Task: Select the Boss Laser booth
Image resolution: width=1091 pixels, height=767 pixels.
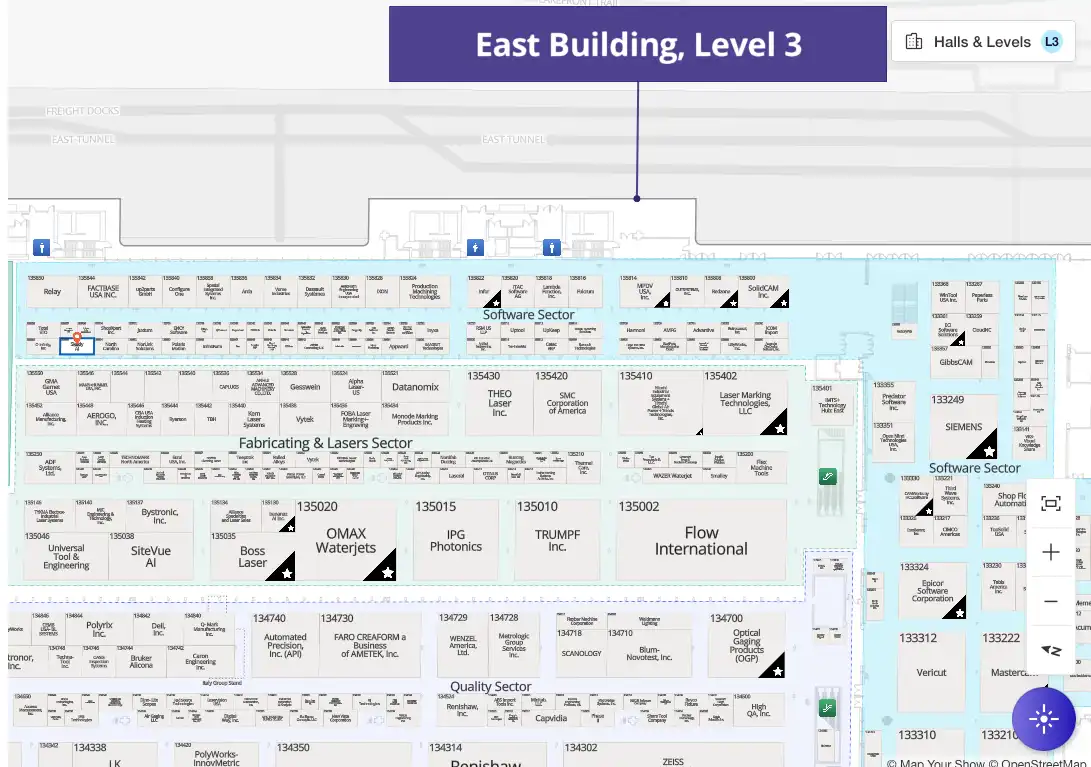Action: (x=253, y=557)
